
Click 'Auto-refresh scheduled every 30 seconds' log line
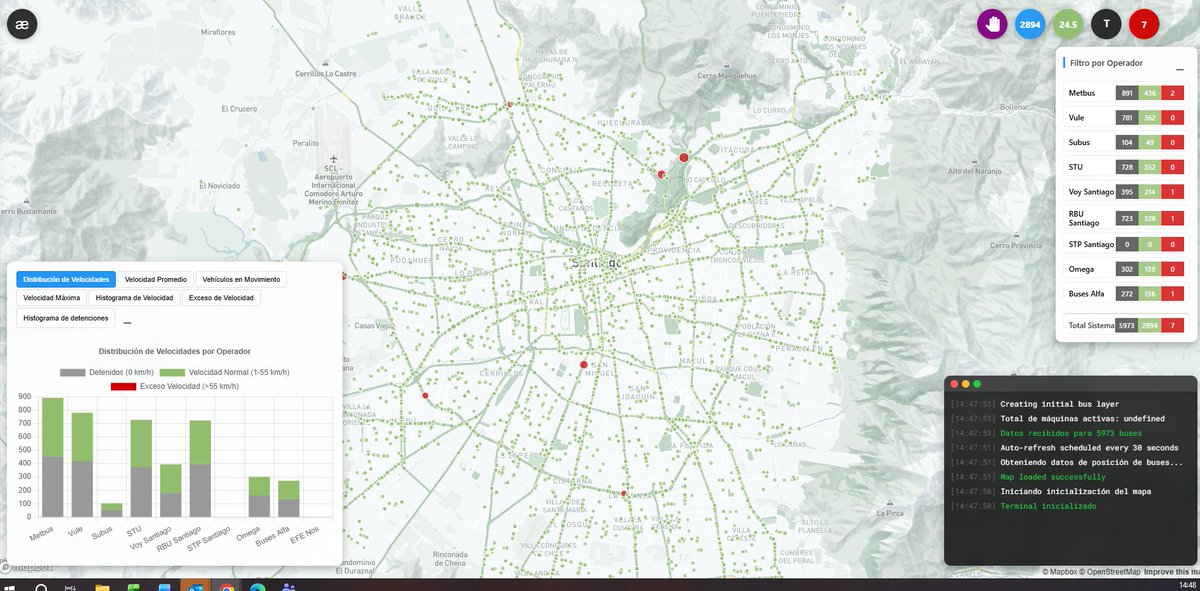point(1090,448)
